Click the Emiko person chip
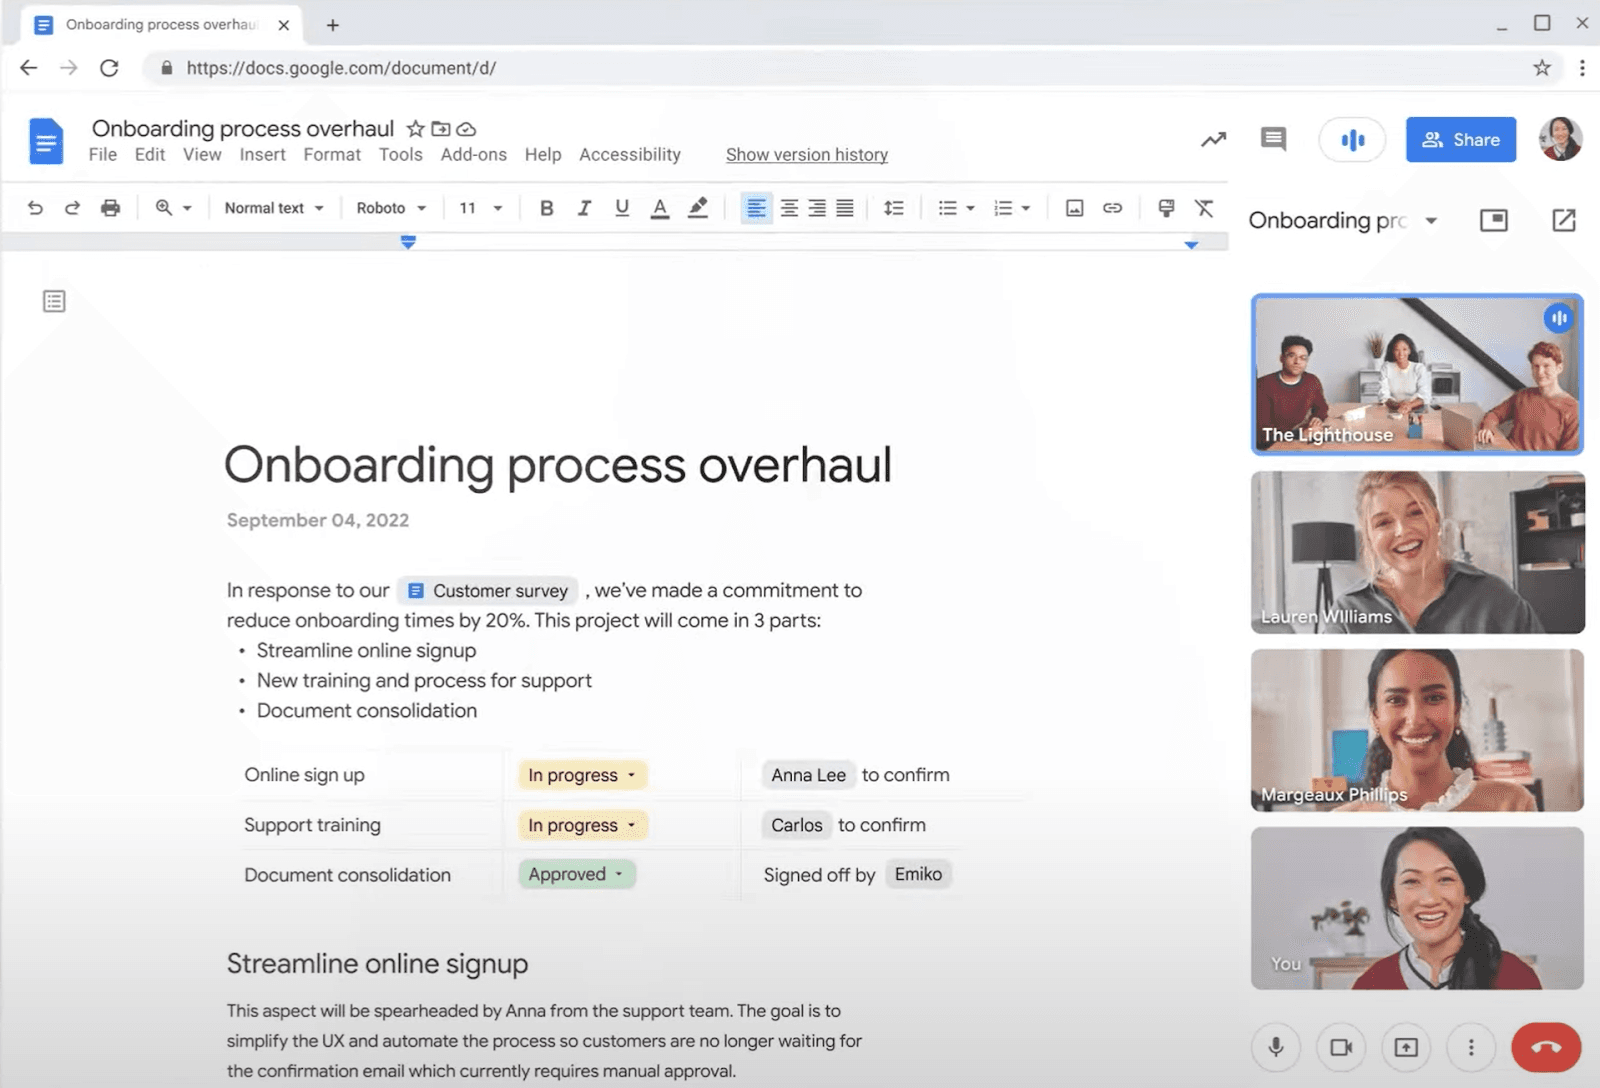1600x1088 pixels. (x=918, y=874)
